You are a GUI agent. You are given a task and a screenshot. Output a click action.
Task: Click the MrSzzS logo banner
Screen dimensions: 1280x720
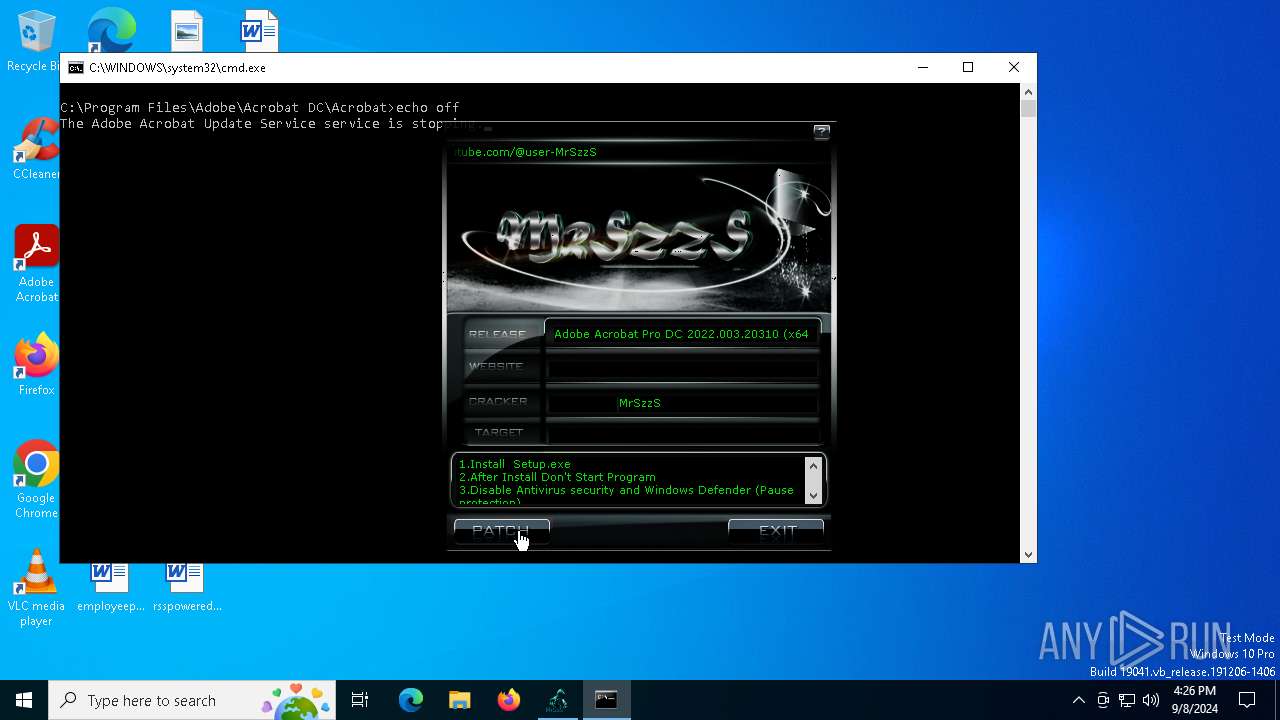coord(639,237)
